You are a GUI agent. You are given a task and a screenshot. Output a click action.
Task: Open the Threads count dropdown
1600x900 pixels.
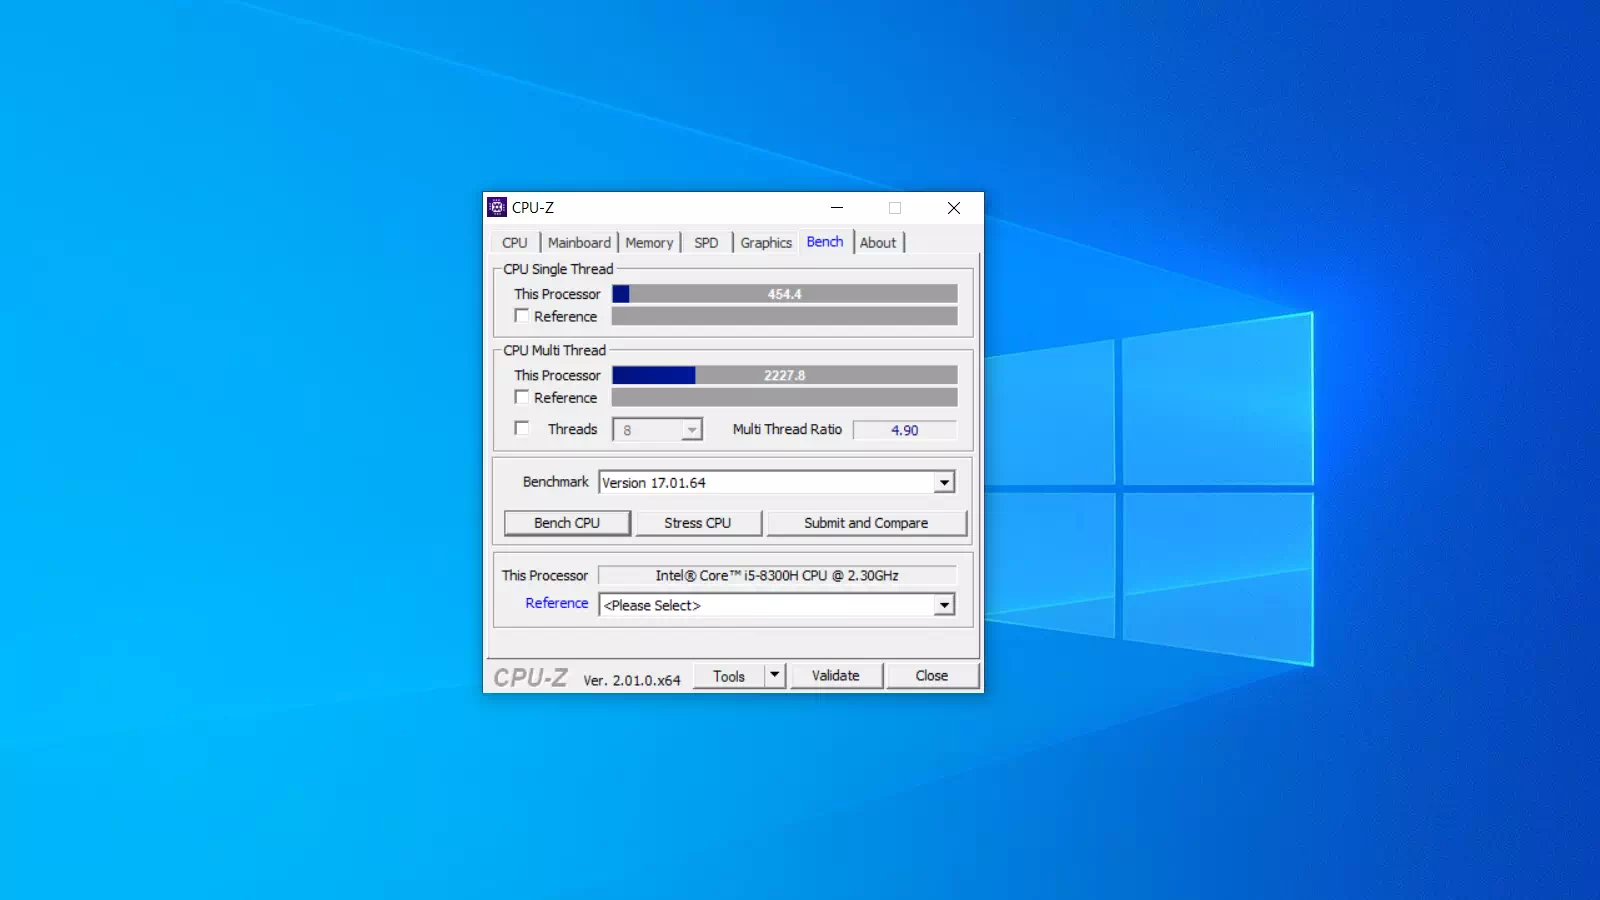coord(691,430)
